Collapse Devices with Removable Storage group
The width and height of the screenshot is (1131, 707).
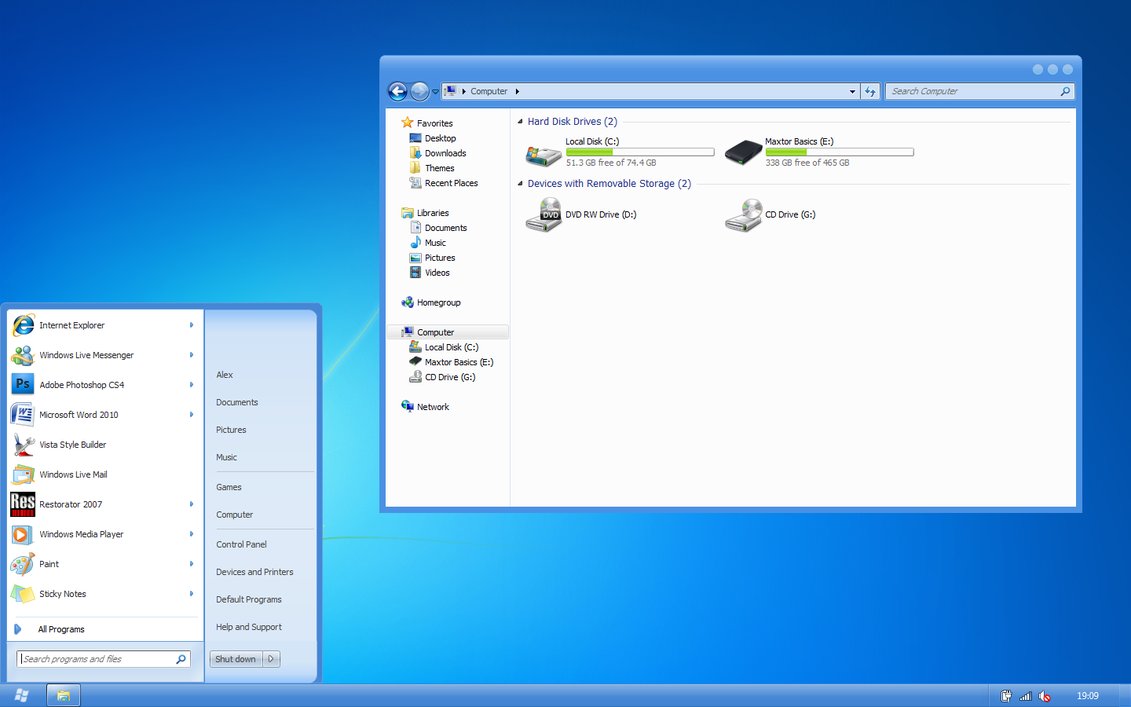click(520, 184)
